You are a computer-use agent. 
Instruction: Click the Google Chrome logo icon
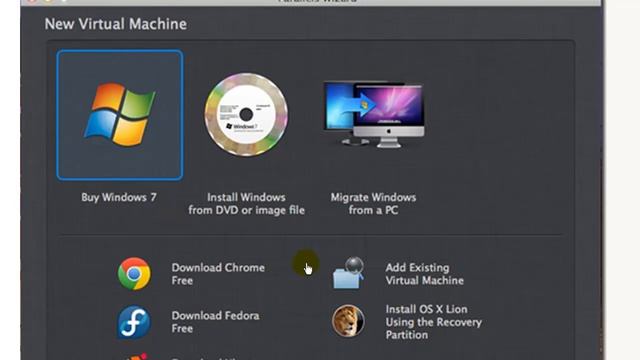(x=134, y=274)
